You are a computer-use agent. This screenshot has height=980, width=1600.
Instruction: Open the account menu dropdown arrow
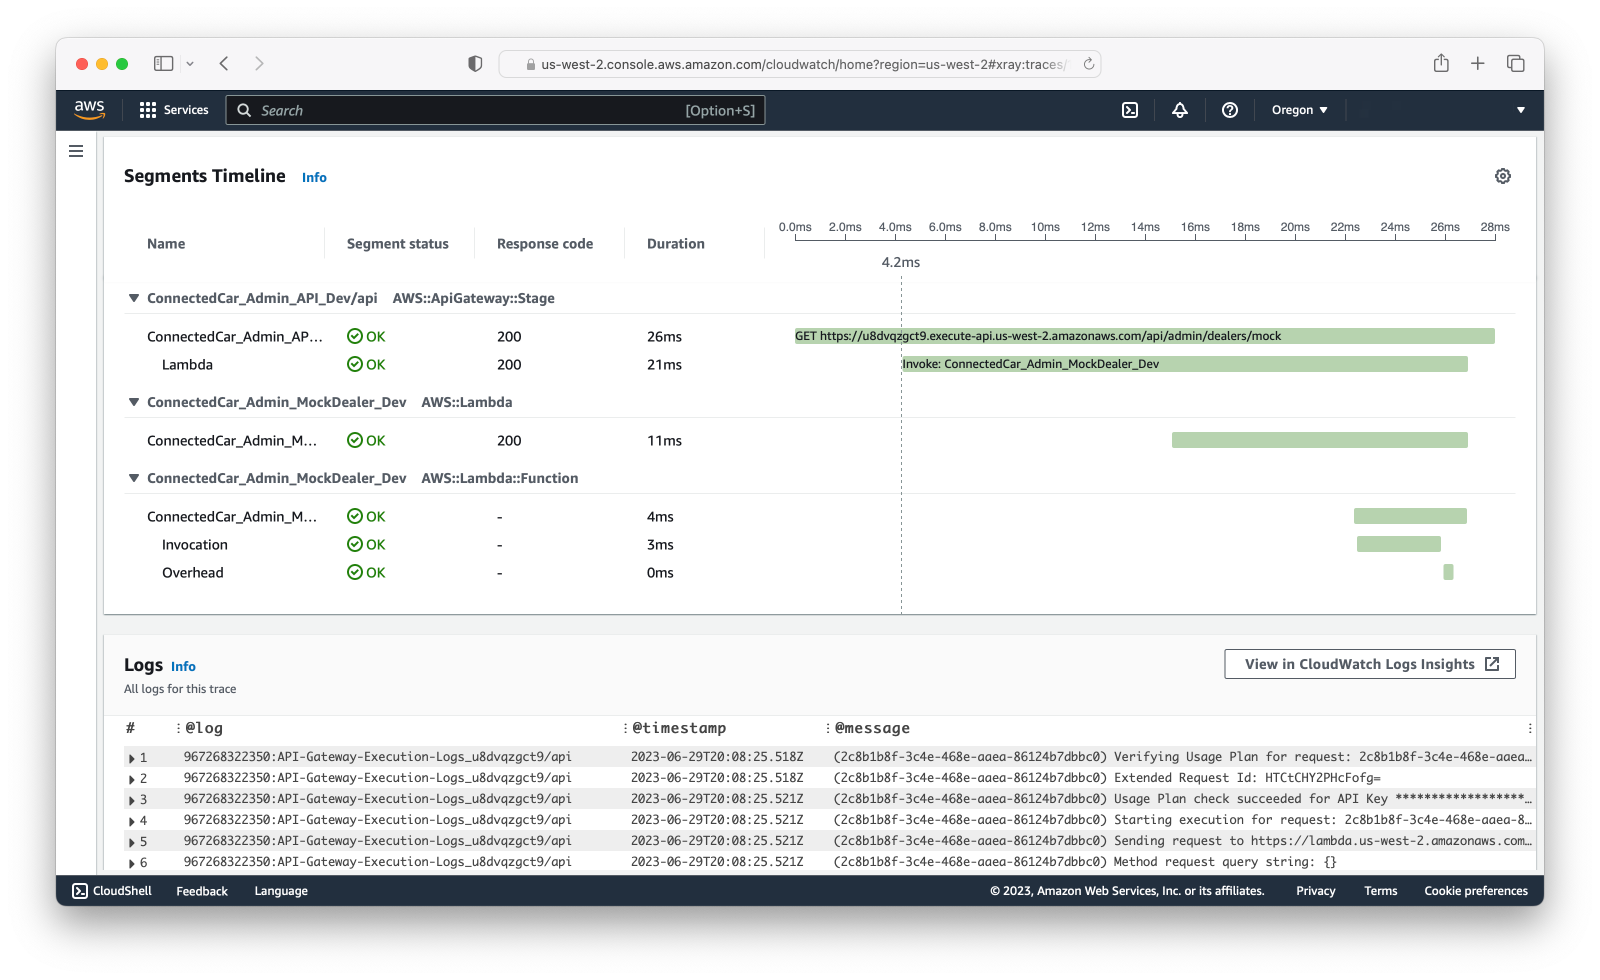1521,110
